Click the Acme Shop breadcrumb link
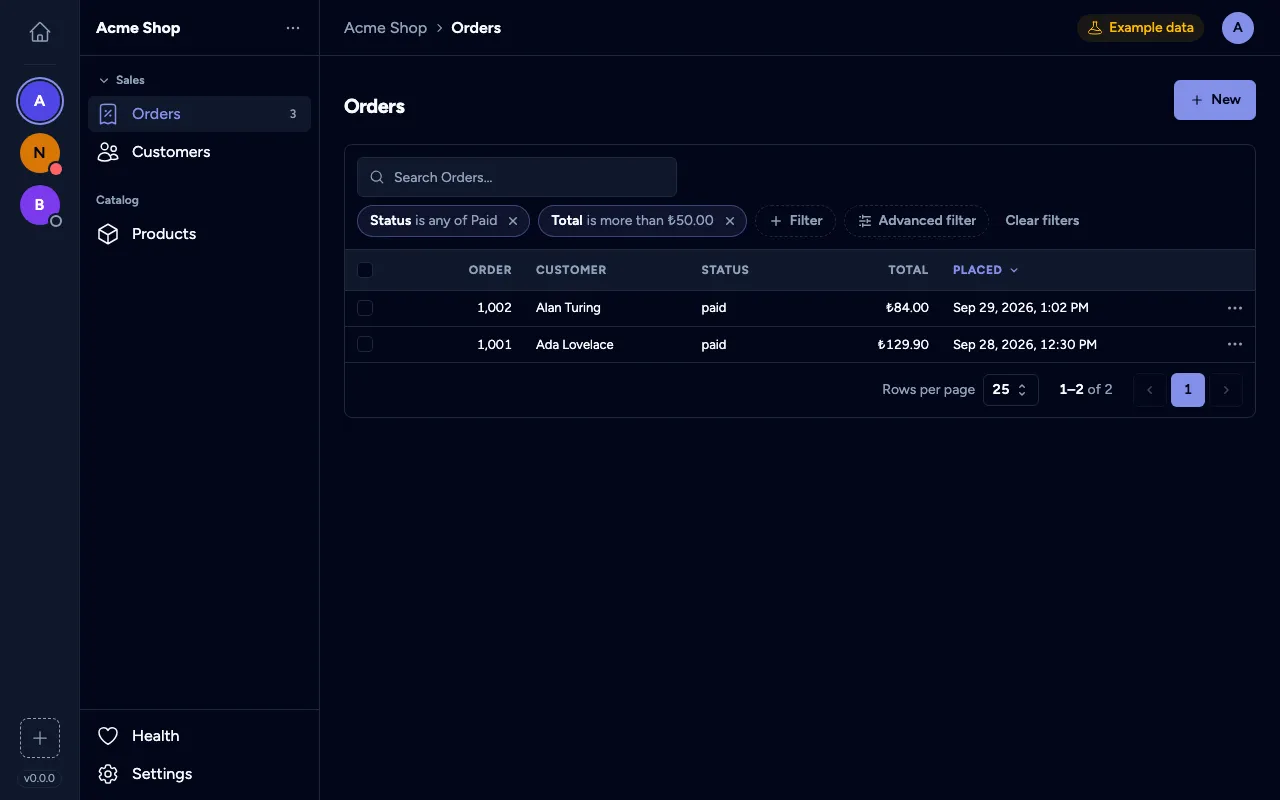 [385, 28]
